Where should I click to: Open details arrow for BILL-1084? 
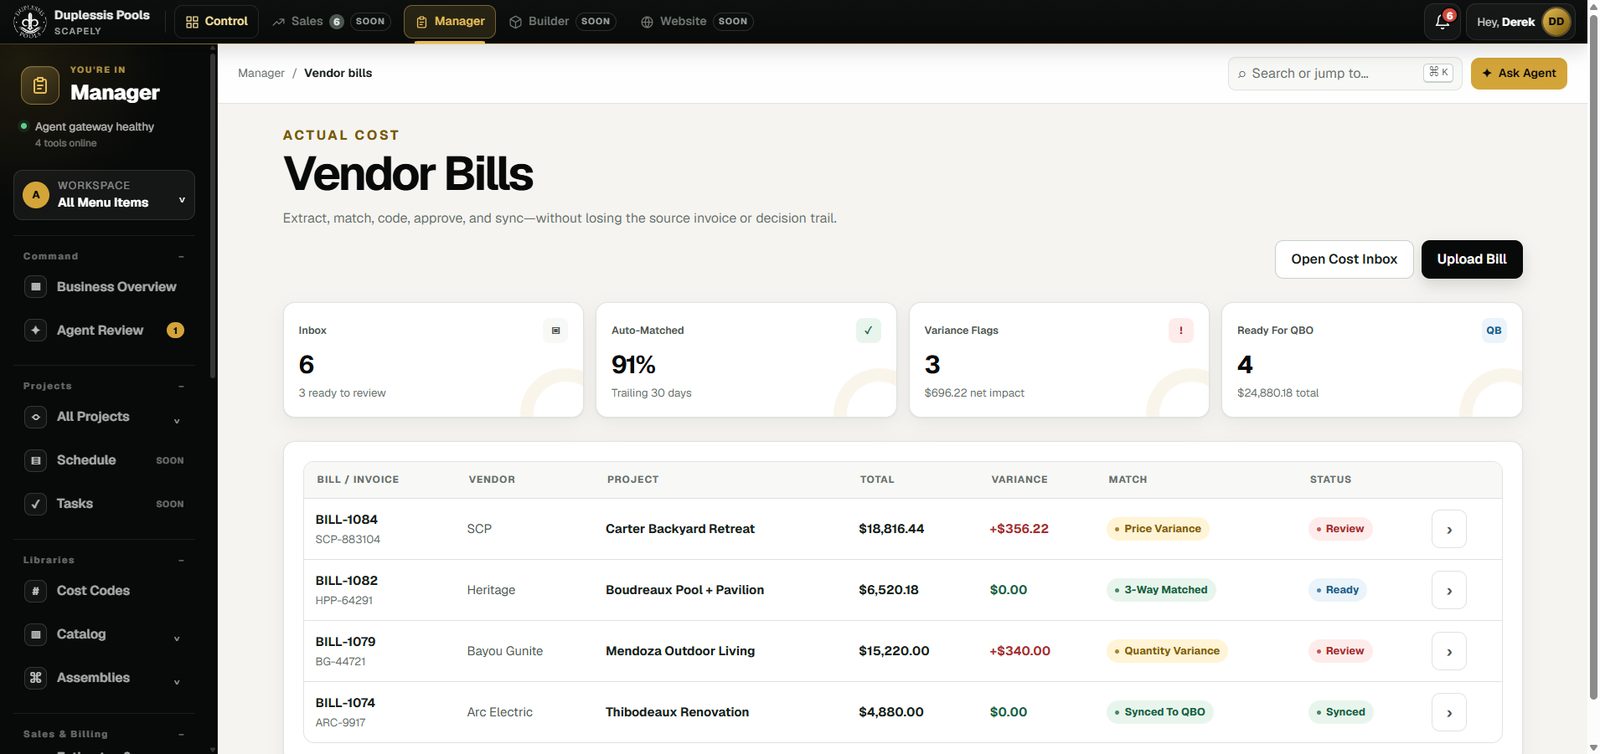click(1449, 529)
